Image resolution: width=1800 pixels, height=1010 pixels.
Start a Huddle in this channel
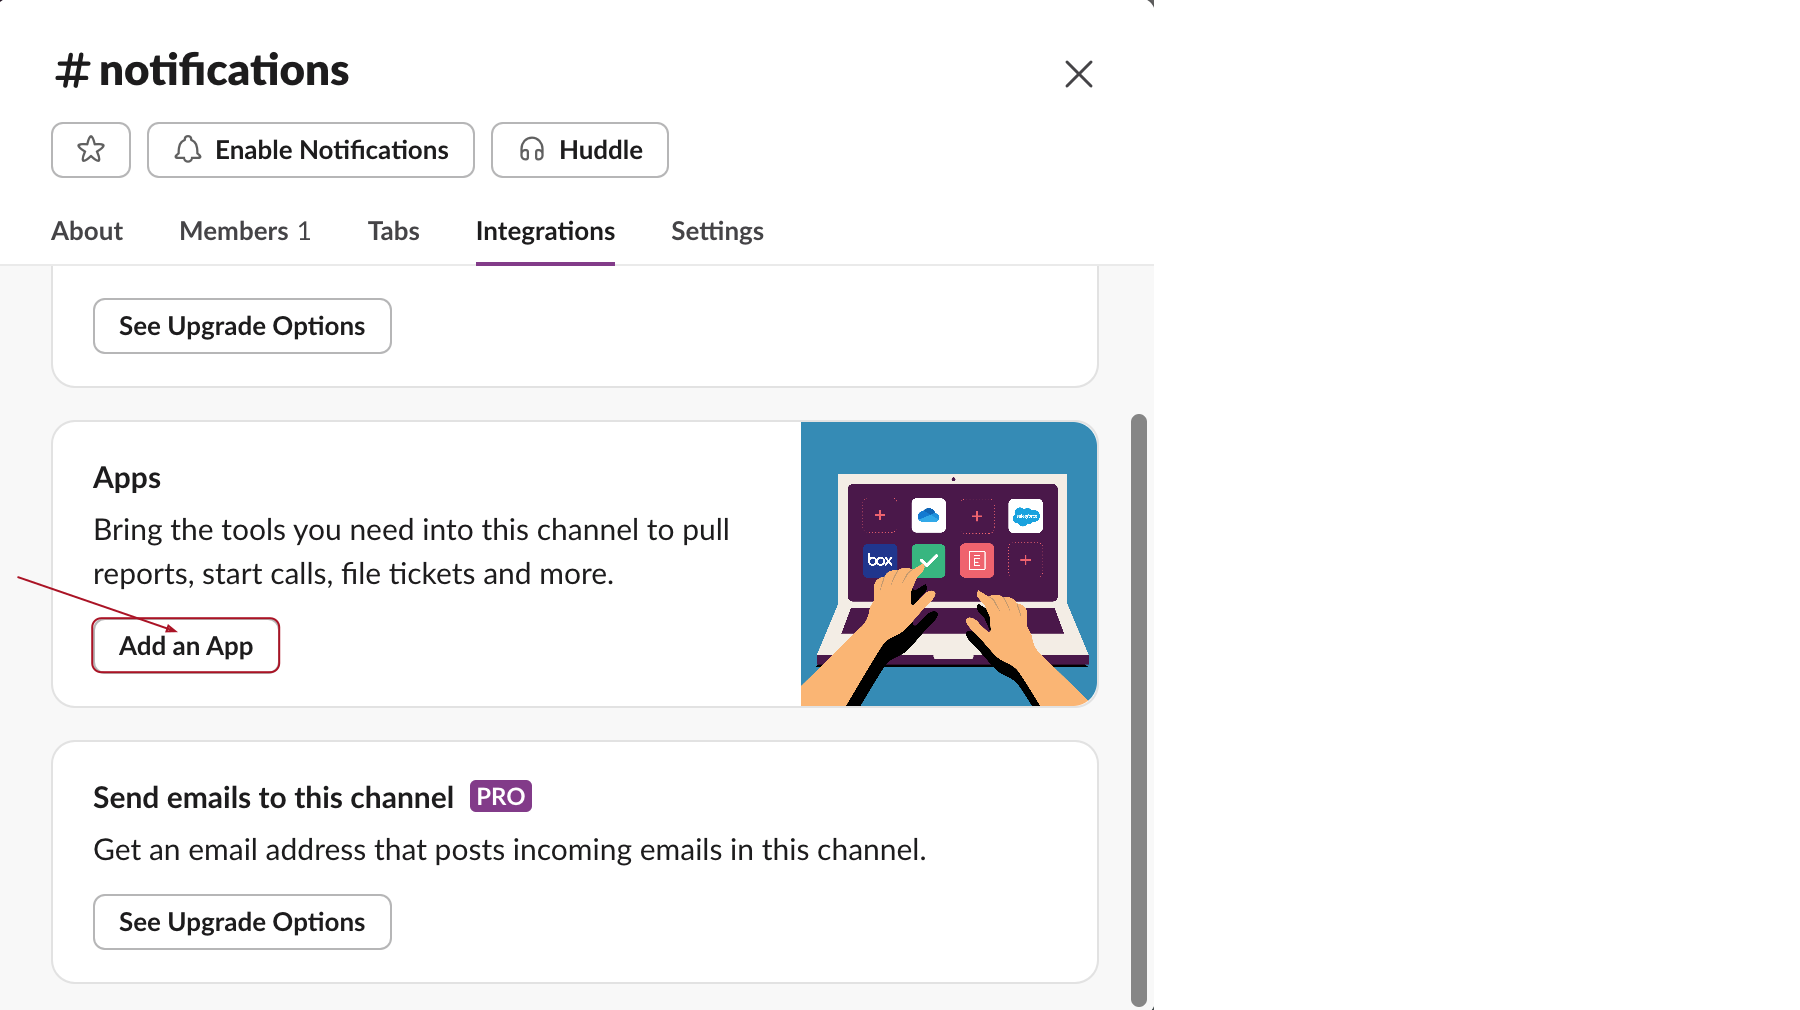pos(580,150)
